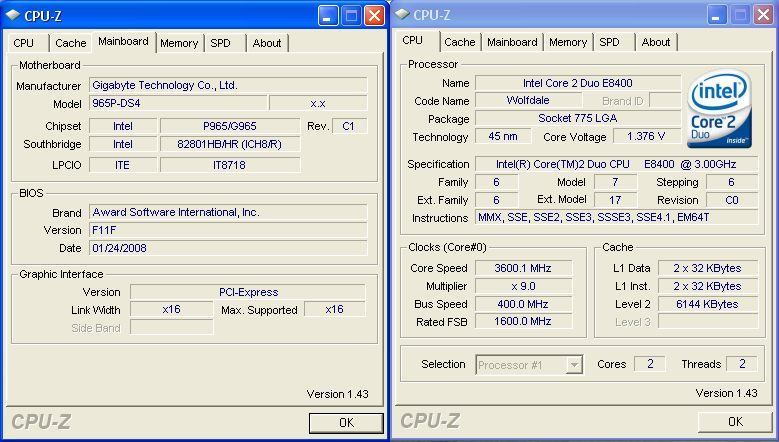This screenshot has height=442, width=779.
Task: Open the Cache tab in left window
Action: click(x=71, y=43)
